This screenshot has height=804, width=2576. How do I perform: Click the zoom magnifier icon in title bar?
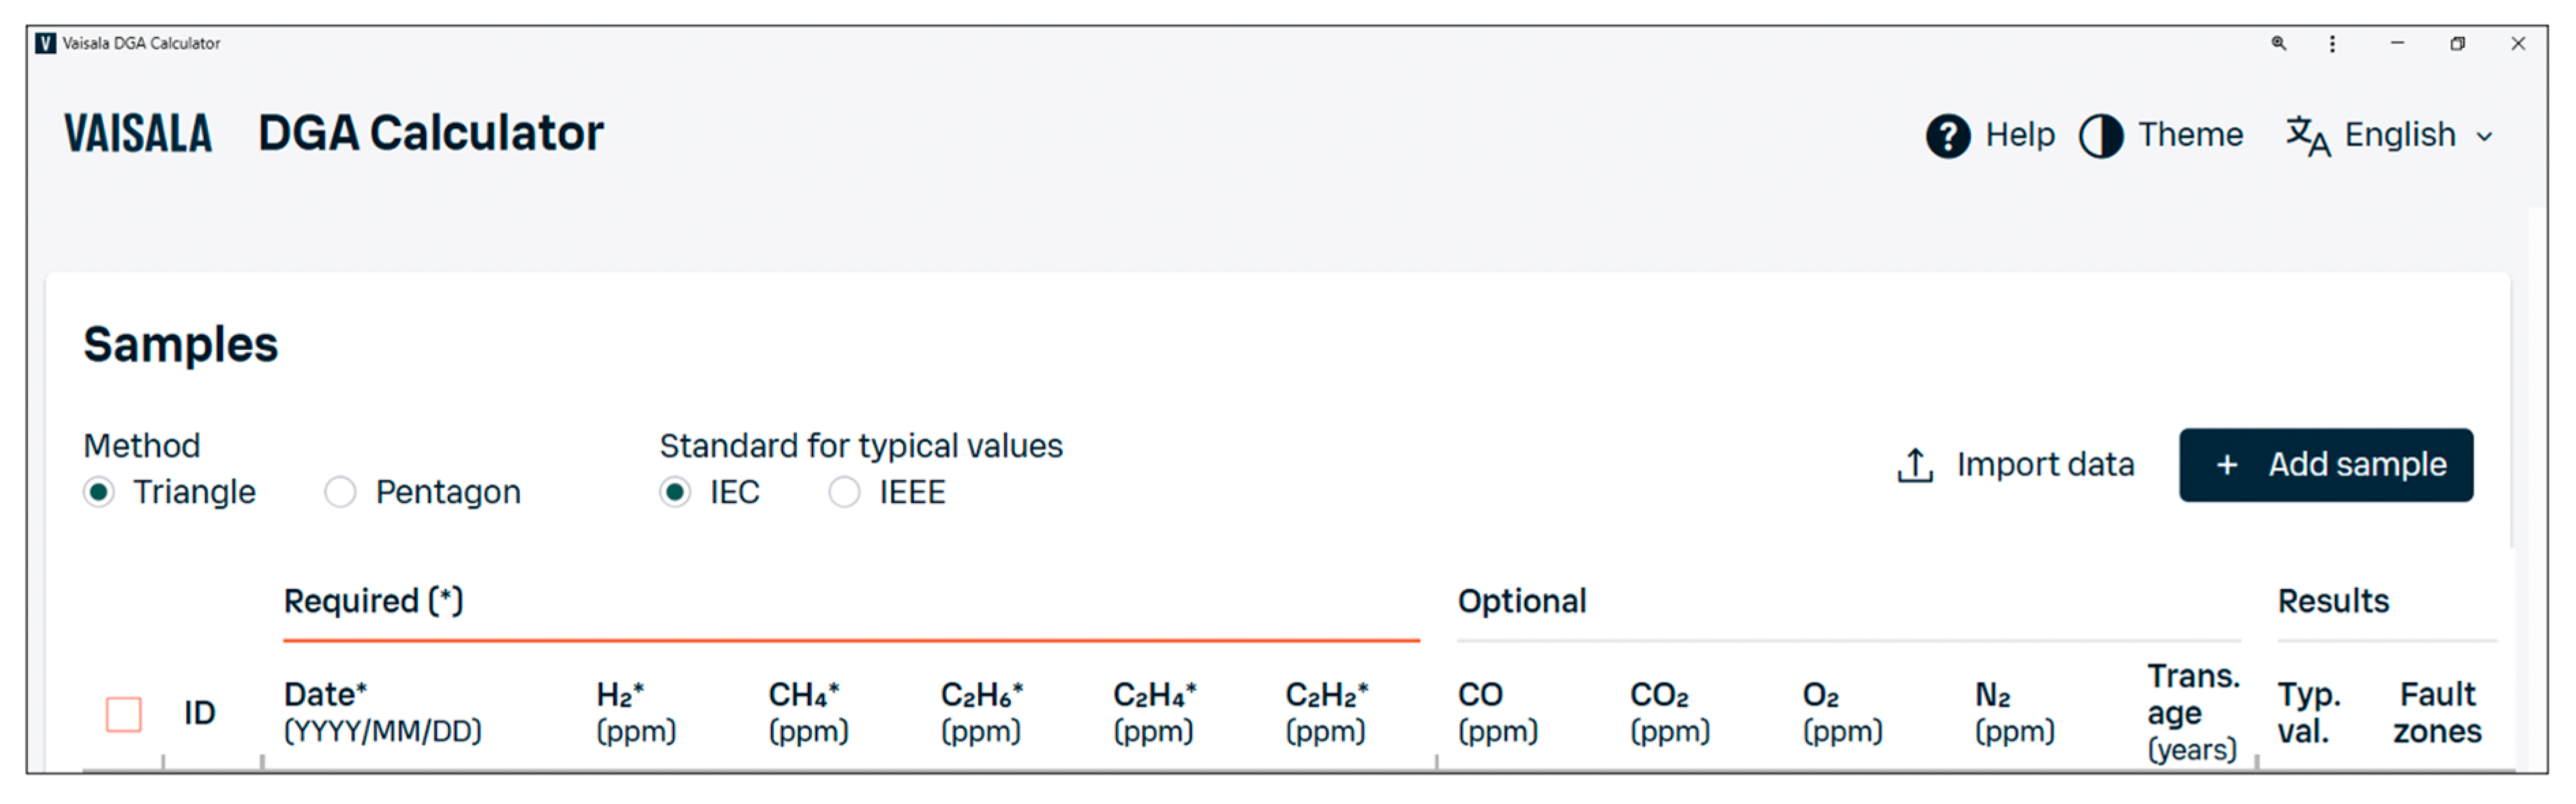pos(2278,44)
